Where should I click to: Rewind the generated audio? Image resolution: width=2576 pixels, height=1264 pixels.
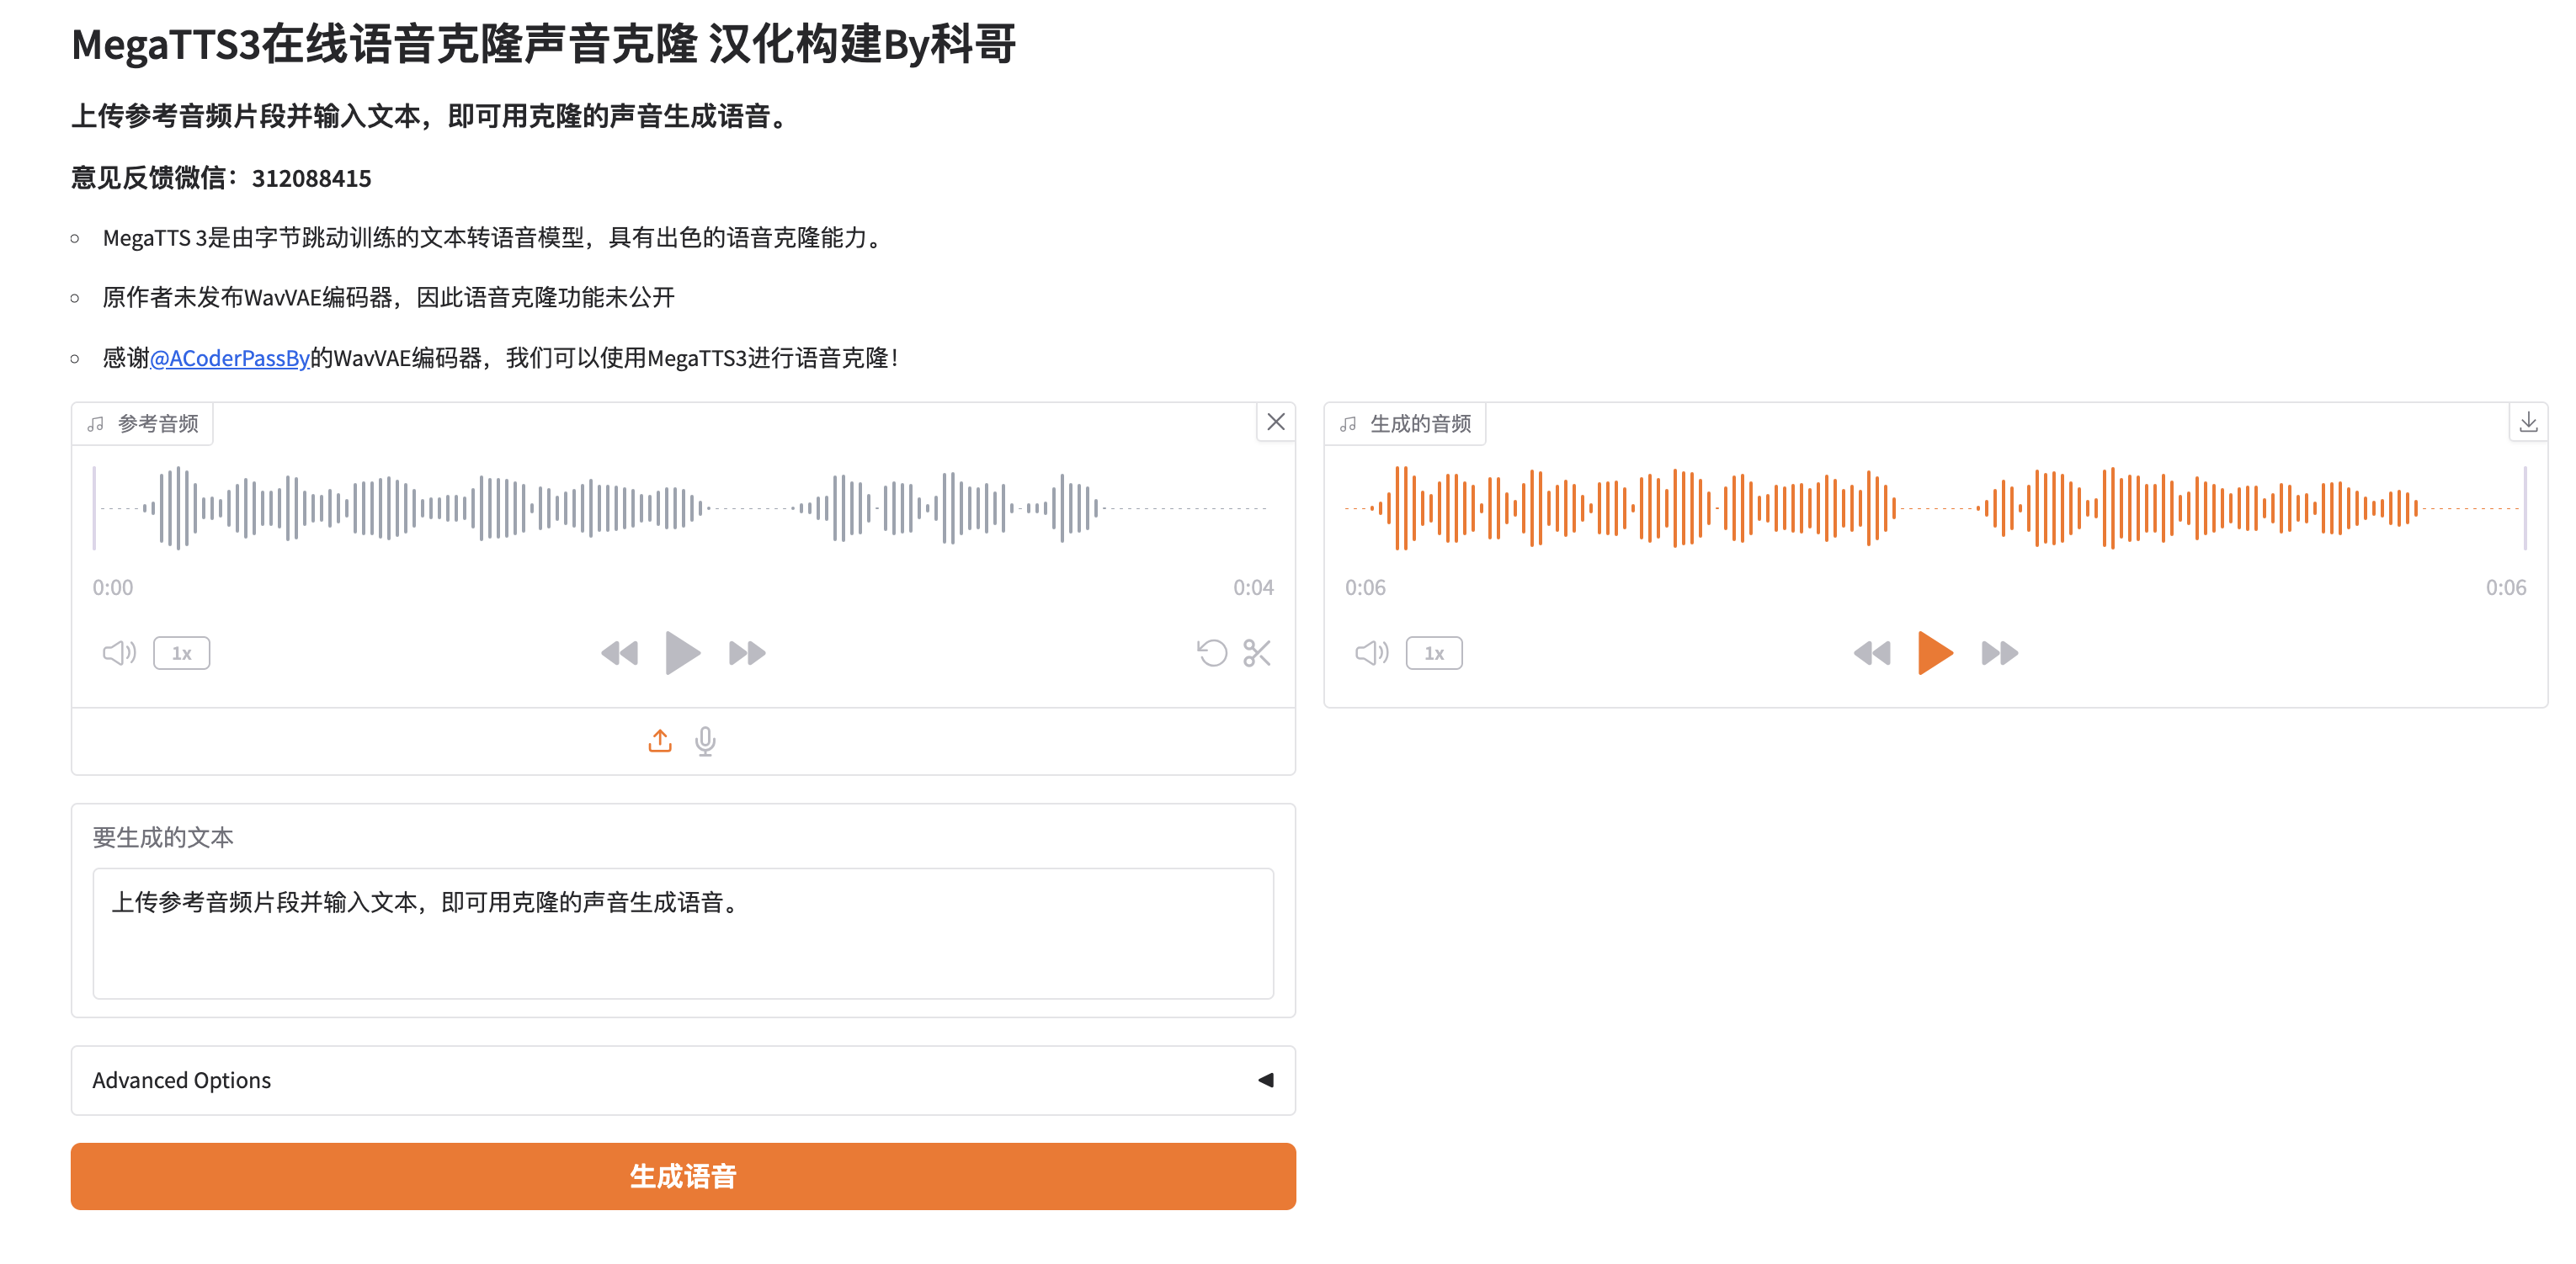1872,653
